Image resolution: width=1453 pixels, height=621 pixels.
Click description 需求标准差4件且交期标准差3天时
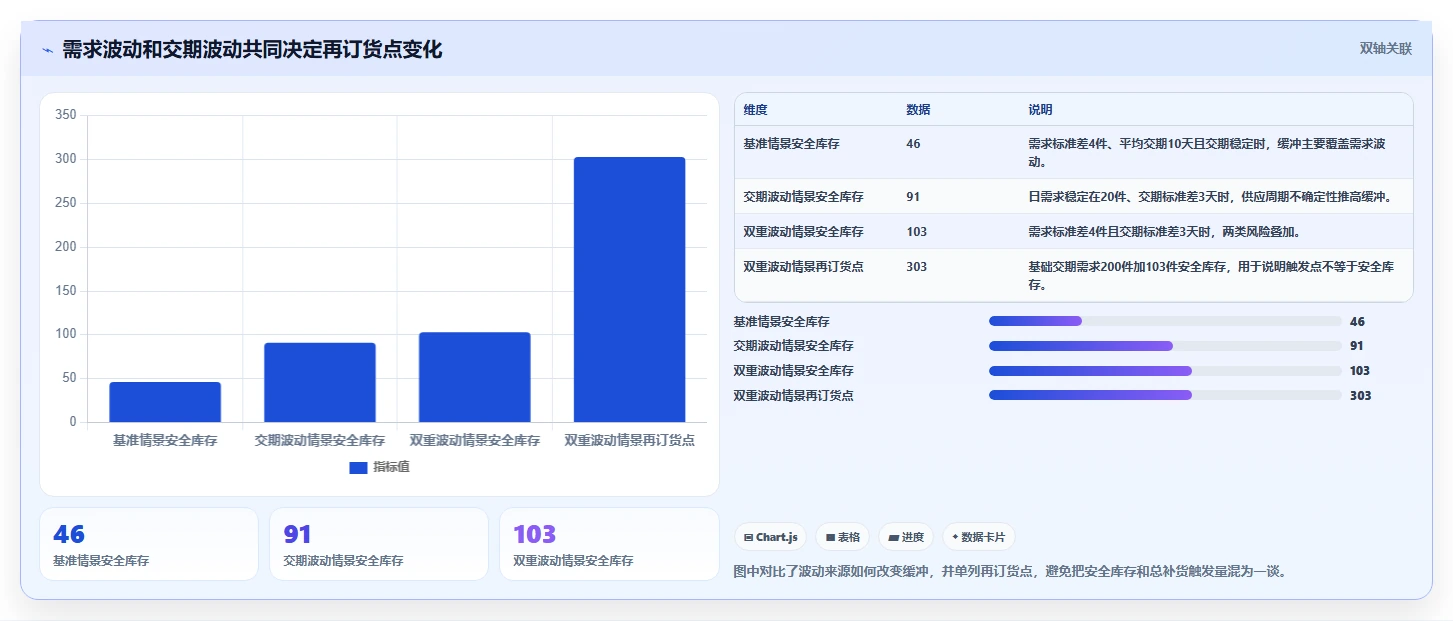[1164, 232]
